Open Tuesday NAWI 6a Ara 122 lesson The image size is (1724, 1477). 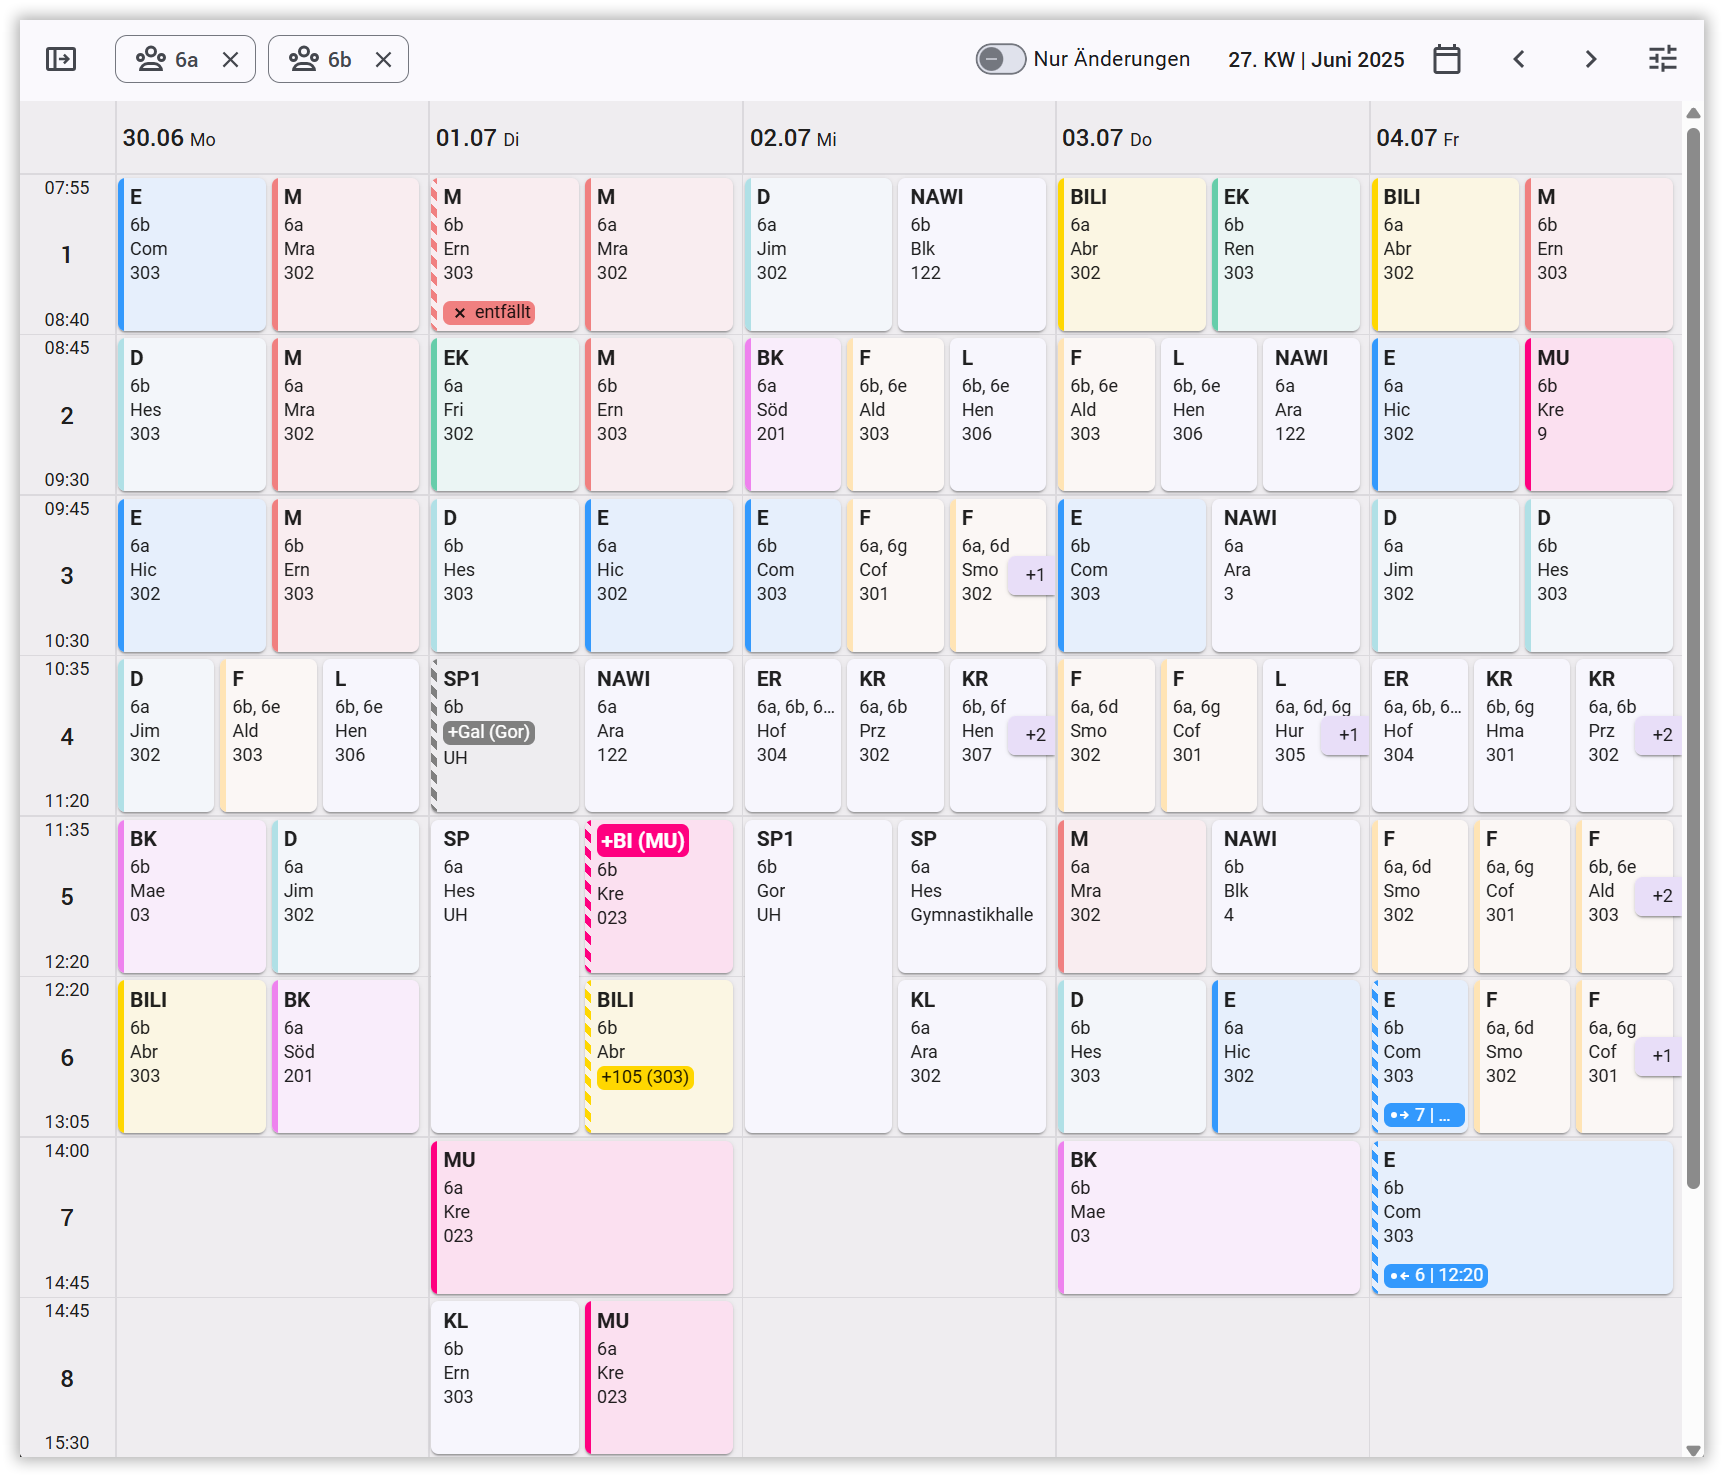click(x=659, y=735)
